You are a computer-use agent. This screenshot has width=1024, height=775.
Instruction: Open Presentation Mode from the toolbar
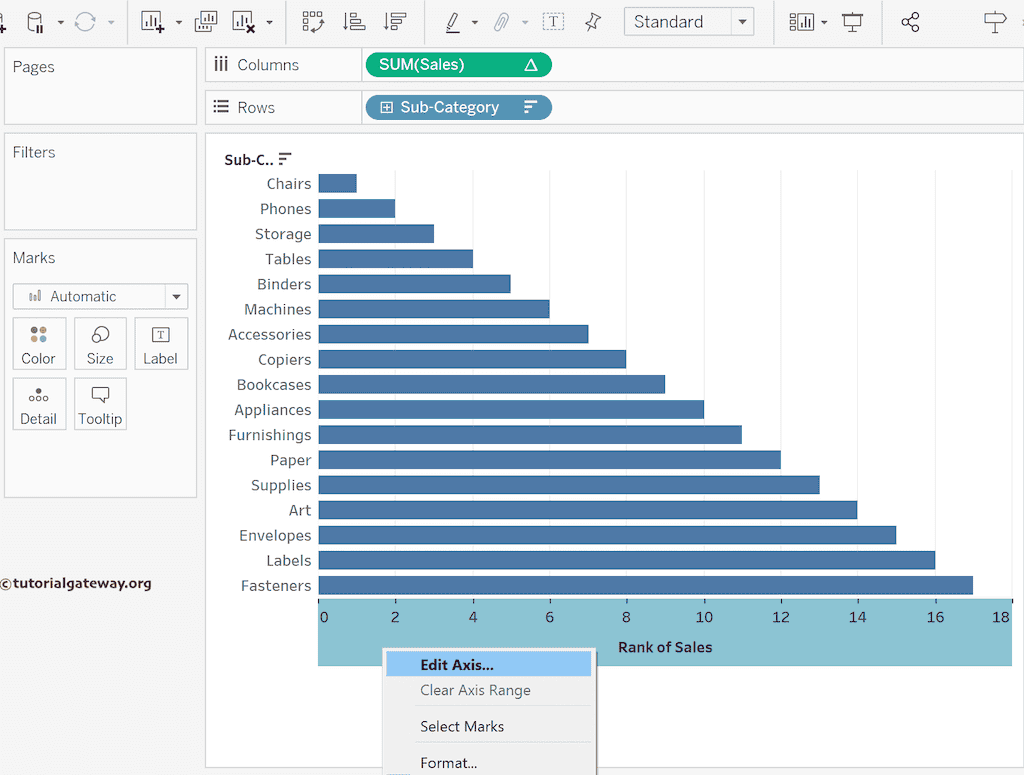[x=852, y=22]
